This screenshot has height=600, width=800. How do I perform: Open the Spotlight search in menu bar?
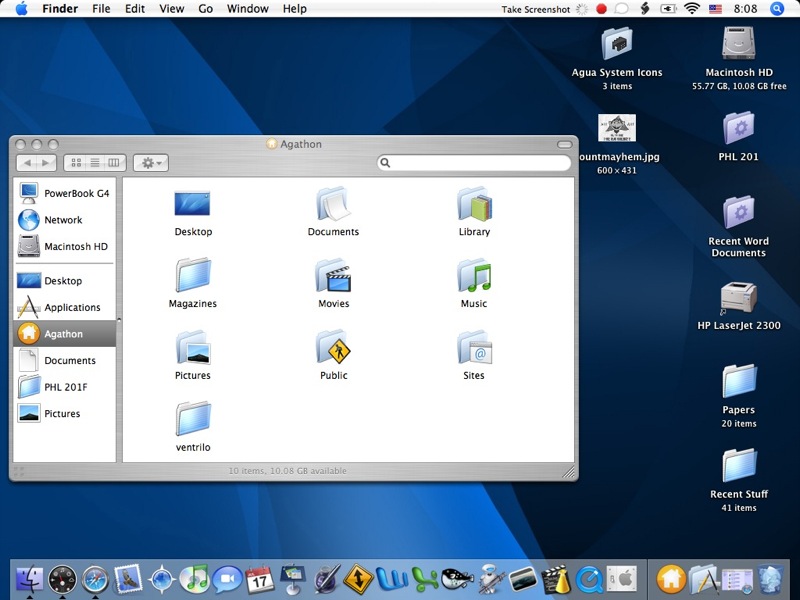tap(777, 9)
